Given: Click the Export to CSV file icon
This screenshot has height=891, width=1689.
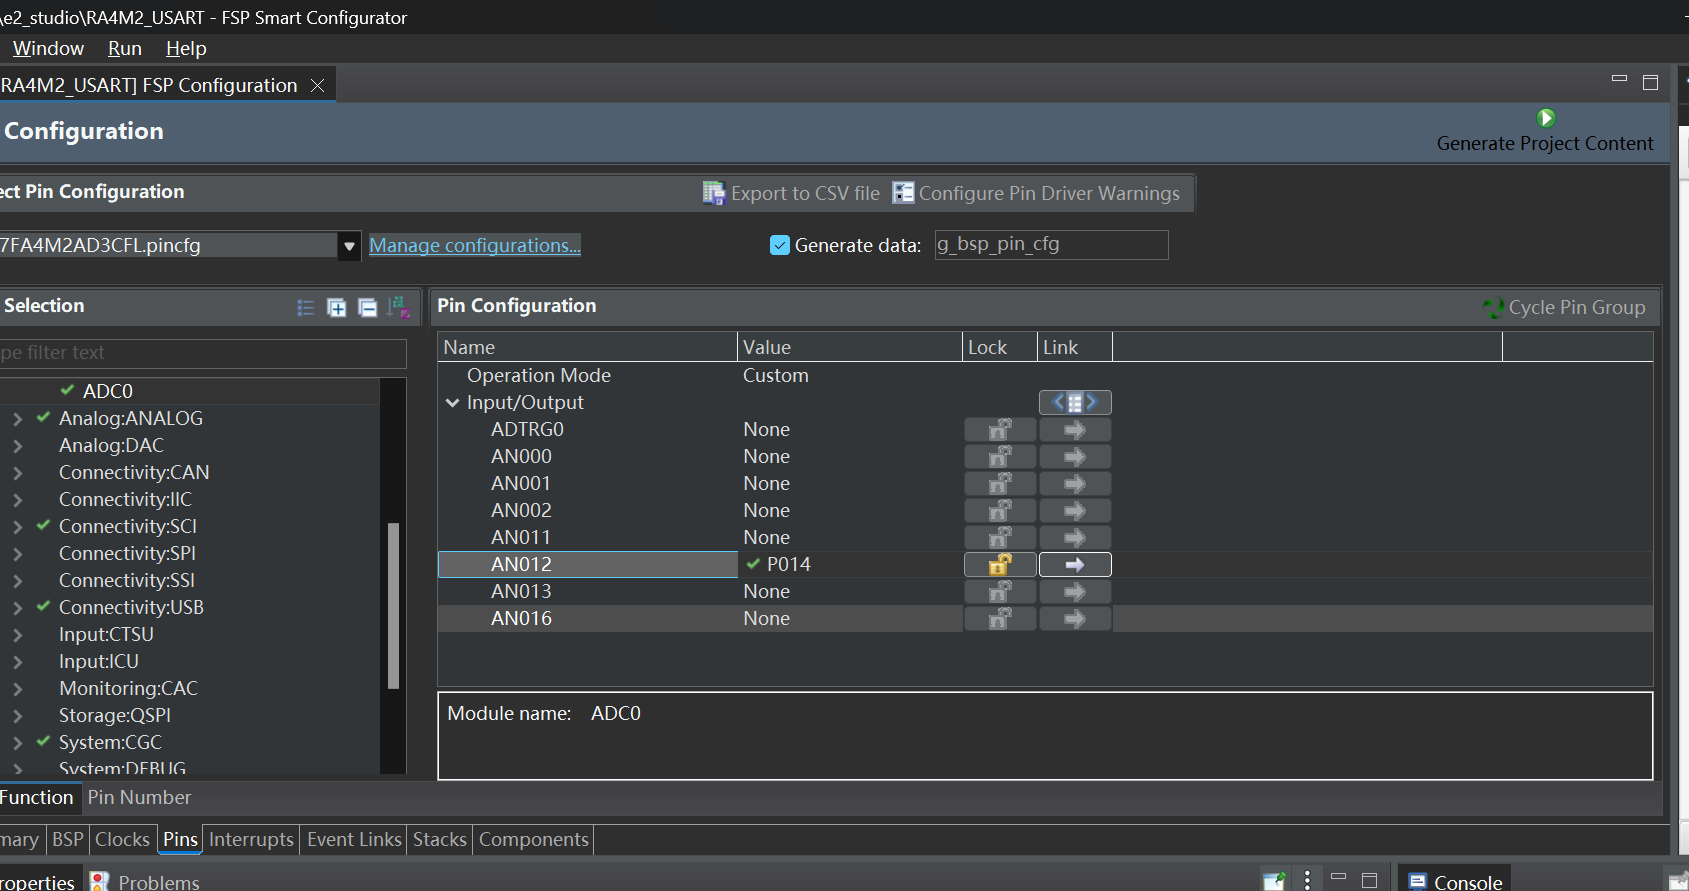Looking at the screenshot, I should (x=713, y=193).
